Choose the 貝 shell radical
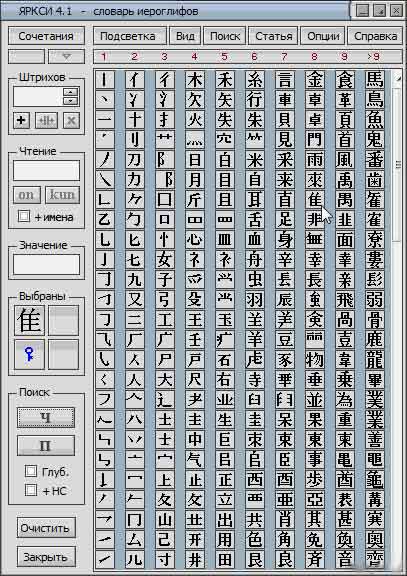 point(285,120)
